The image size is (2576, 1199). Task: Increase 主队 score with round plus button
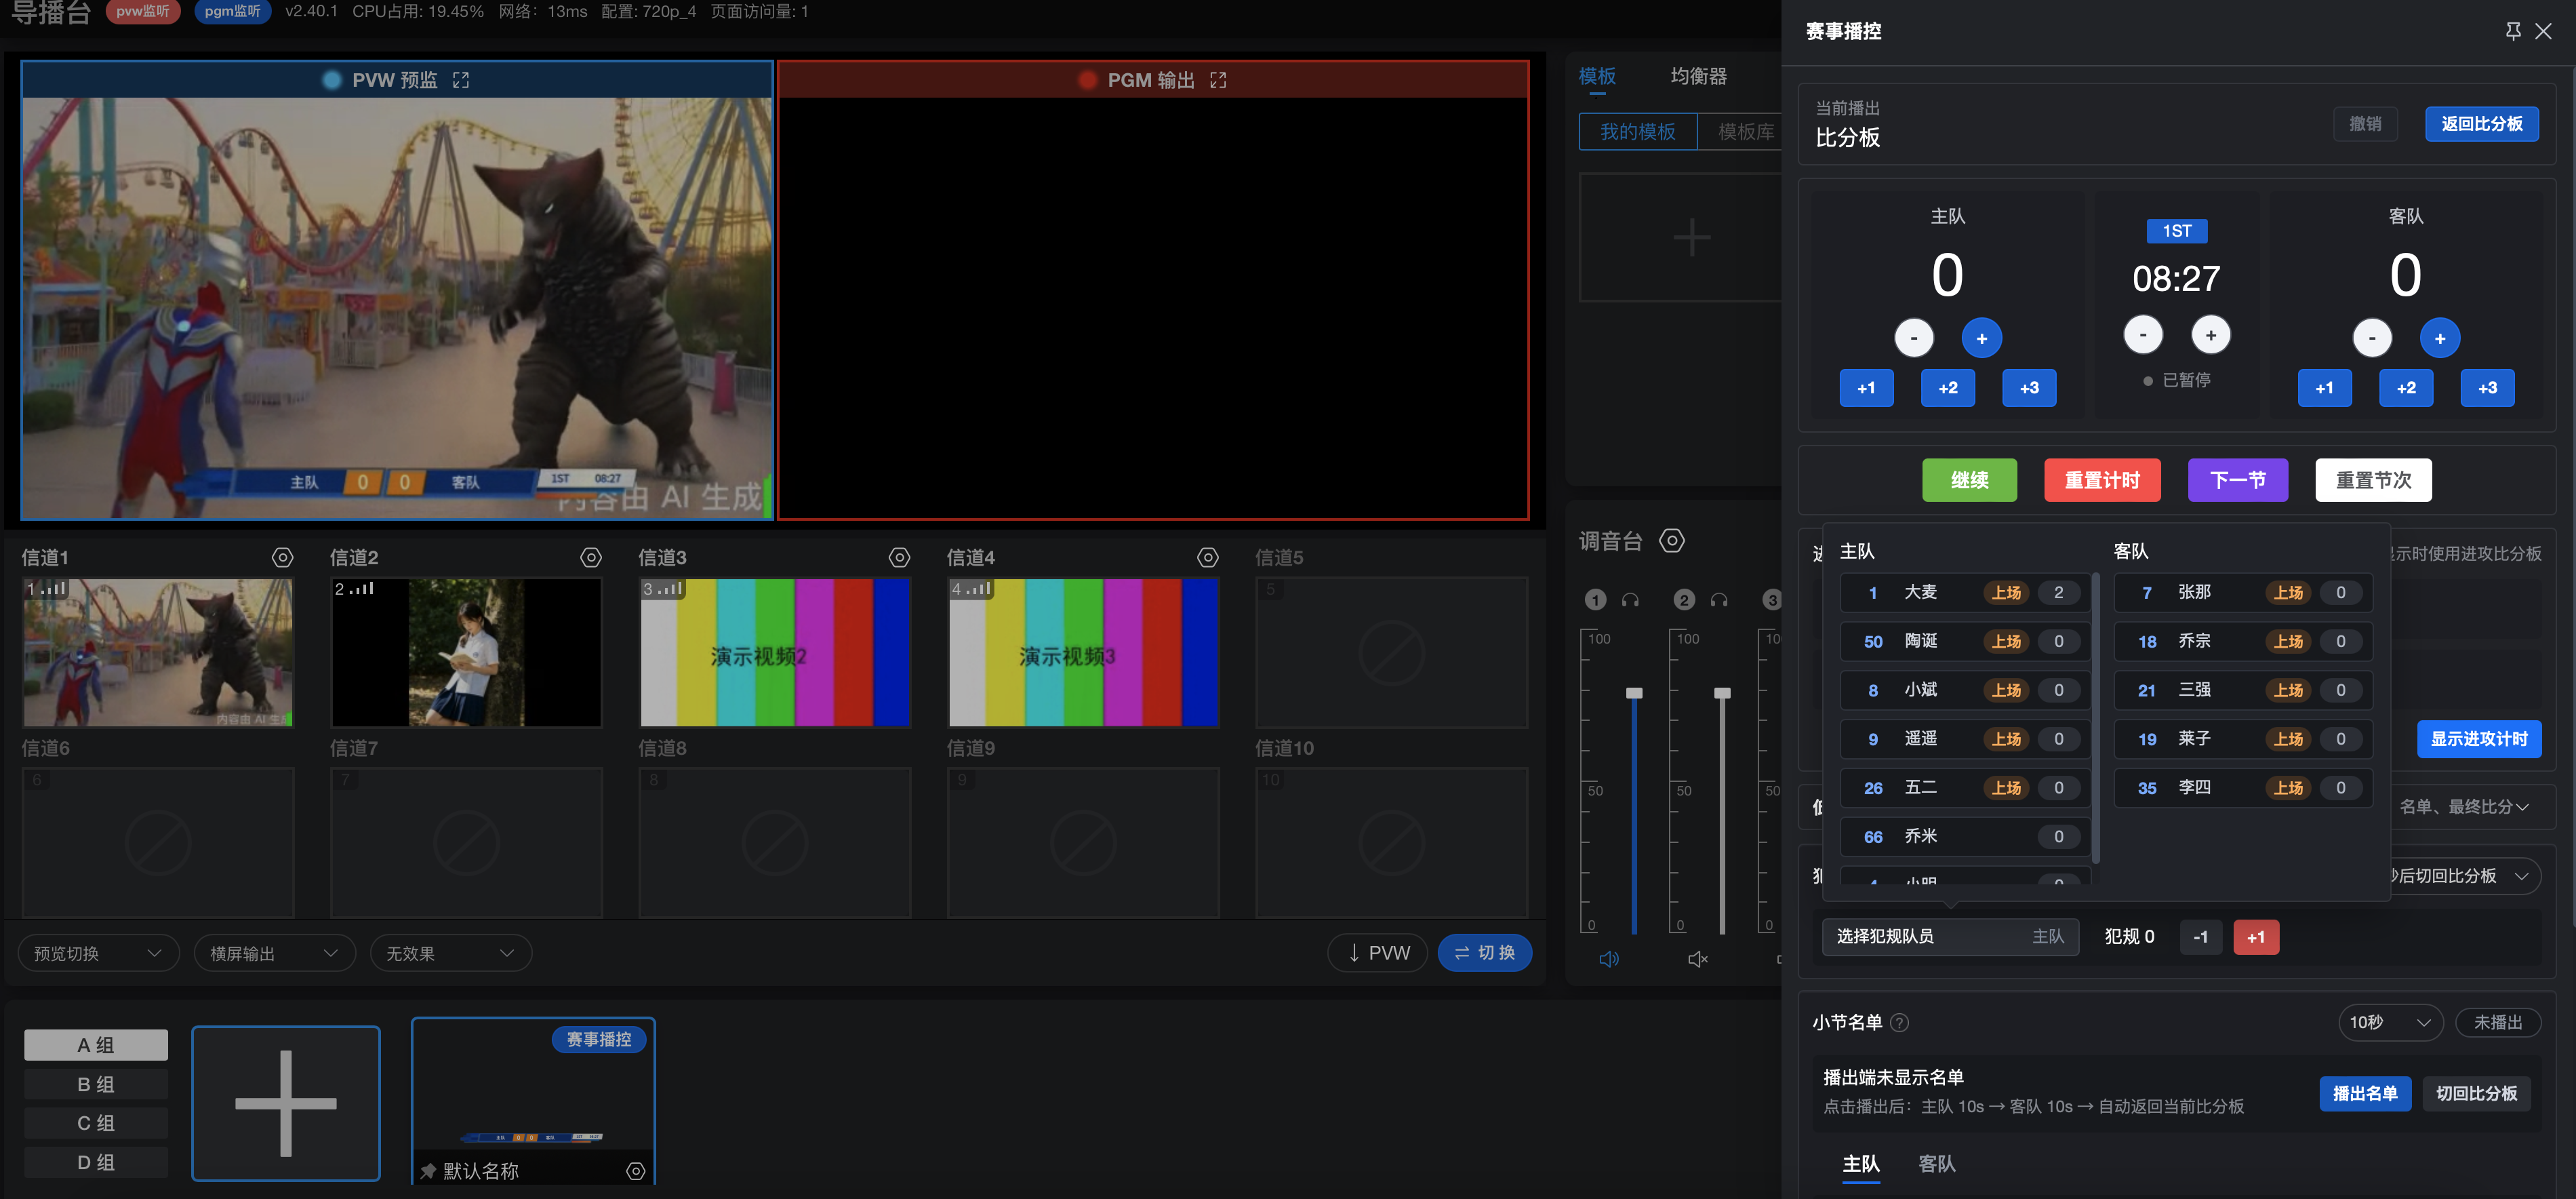tap(1981, 338)
